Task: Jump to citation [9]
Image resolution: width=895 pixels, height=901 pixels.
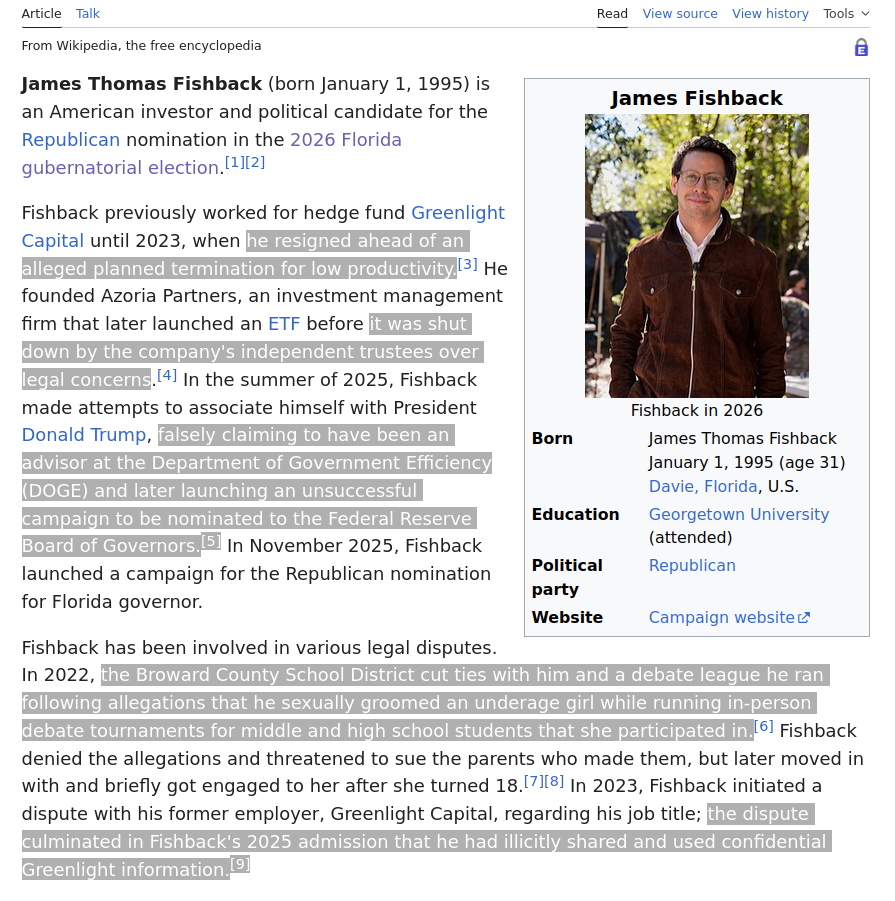Action: (240, 865)
